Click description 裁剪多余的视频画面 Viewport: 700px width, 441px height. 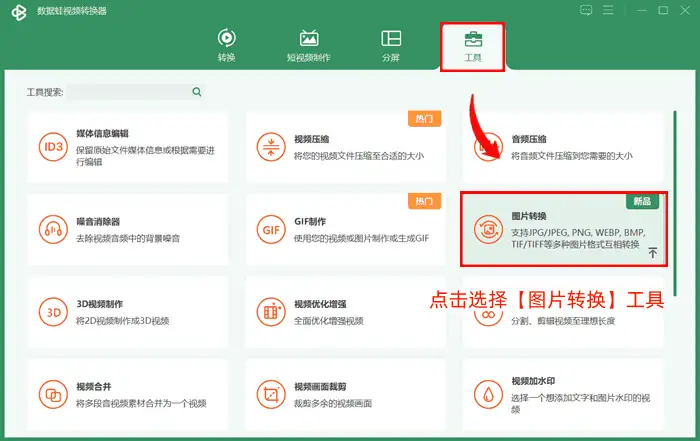pyautogui.click(x=333, y=404)
